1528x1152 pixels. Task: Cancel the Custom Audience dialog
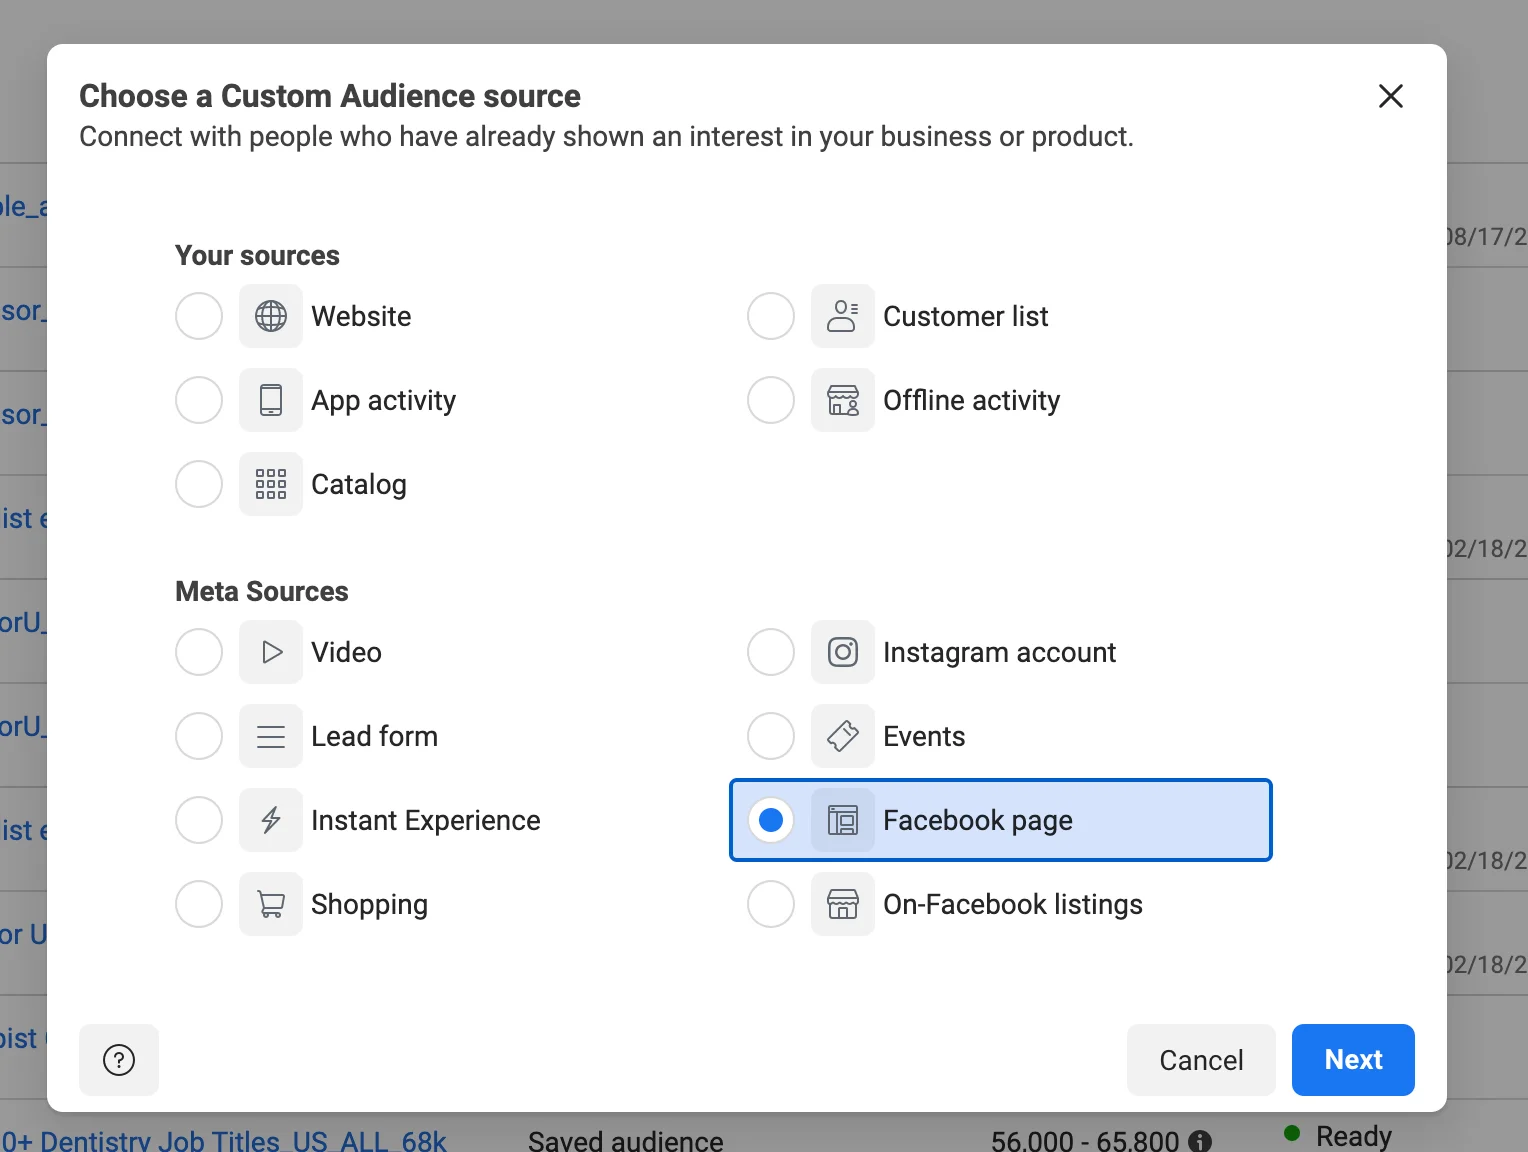point(1200,1059)
